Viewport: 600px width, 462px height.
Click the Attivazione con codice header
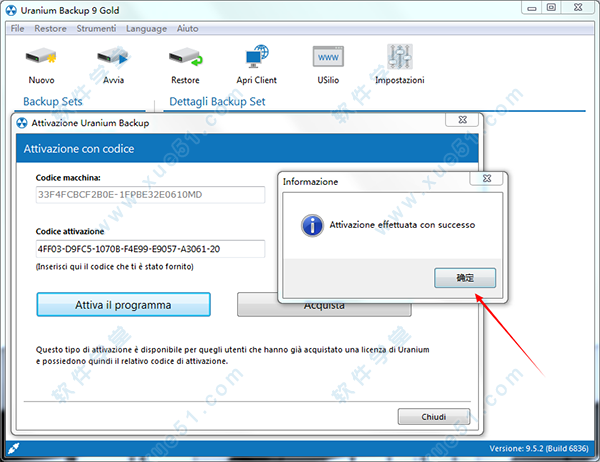79,149
